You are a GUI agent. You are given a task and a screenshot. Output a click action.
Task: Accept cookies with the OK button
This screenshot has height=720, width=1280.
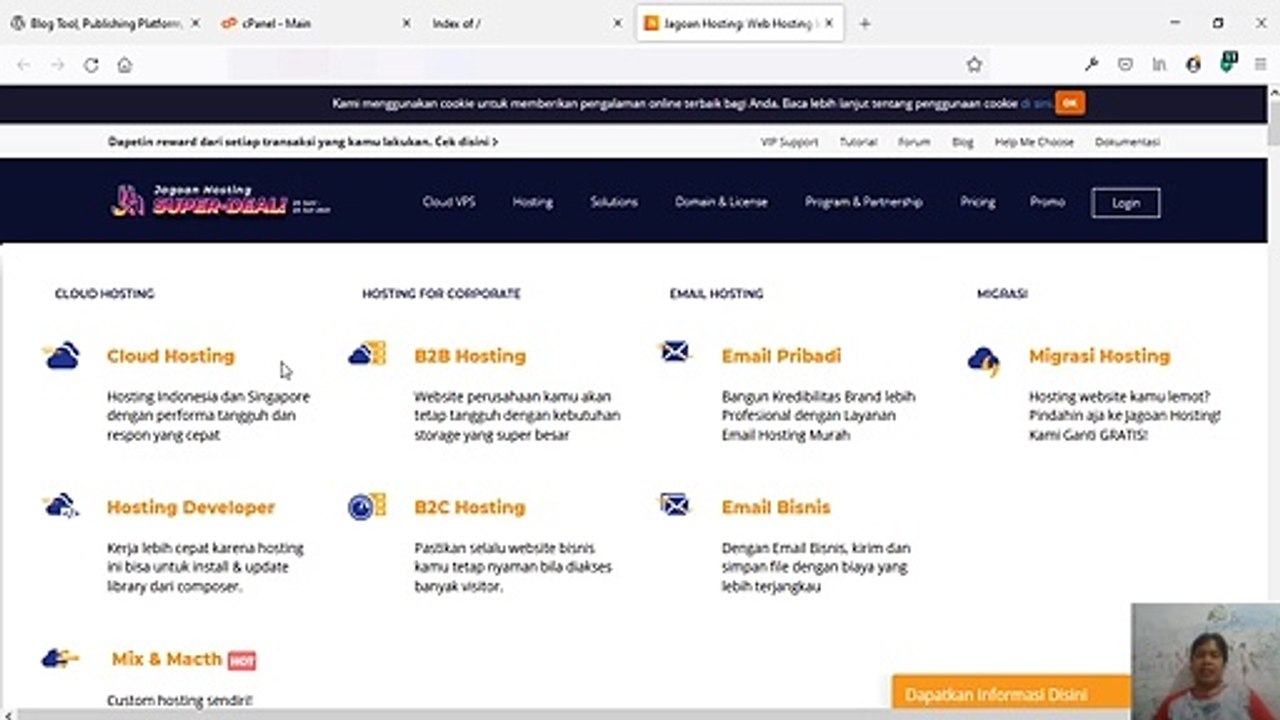[1070, 103]
